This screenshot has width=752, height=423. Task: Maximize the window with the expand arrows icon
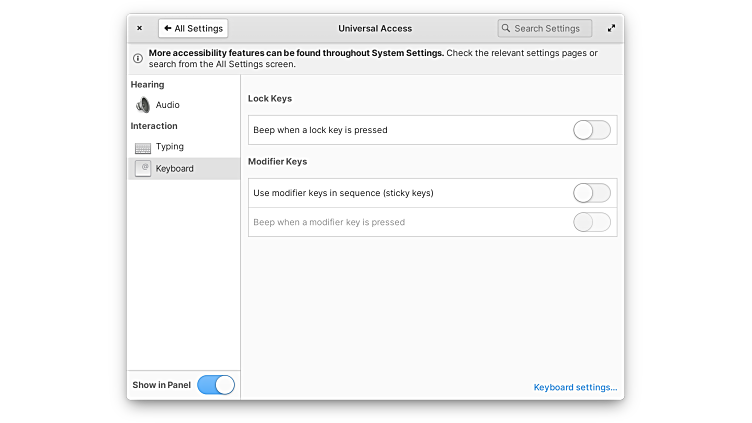click(x=611, y=29)
